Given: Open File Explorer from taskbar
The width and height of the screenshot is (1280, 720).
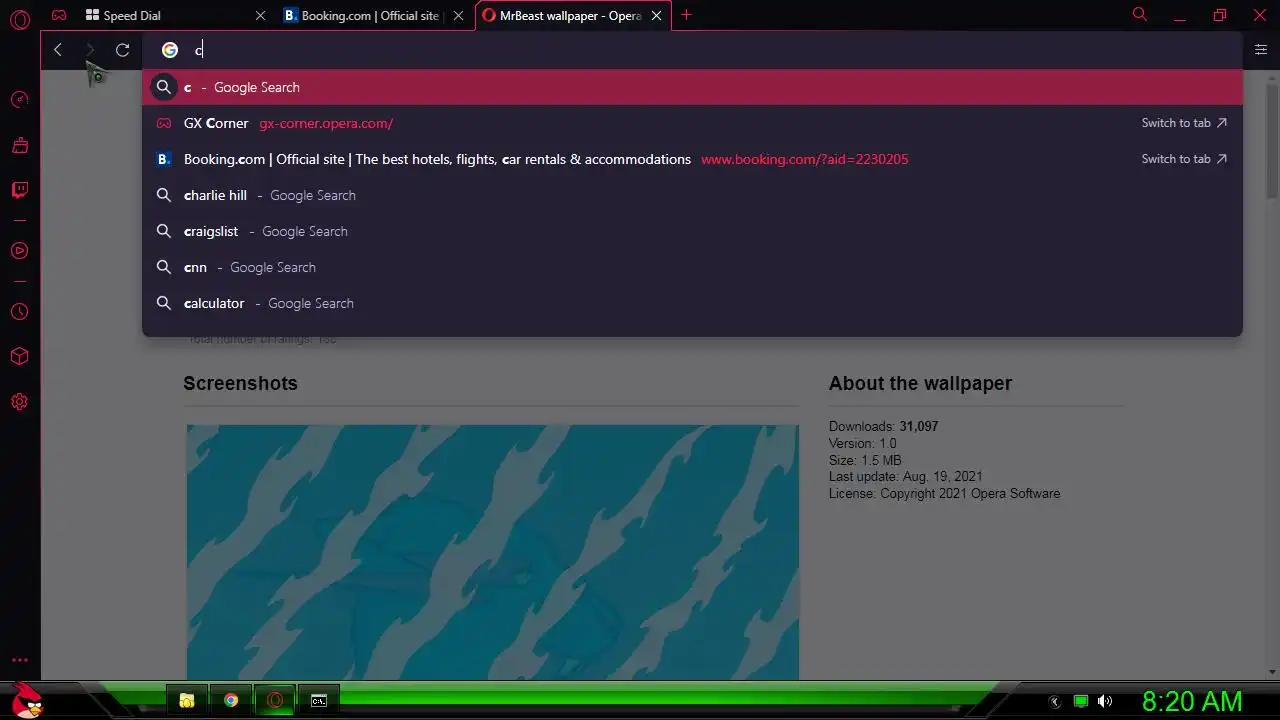Looking at the screenshot, I should 187,700.
